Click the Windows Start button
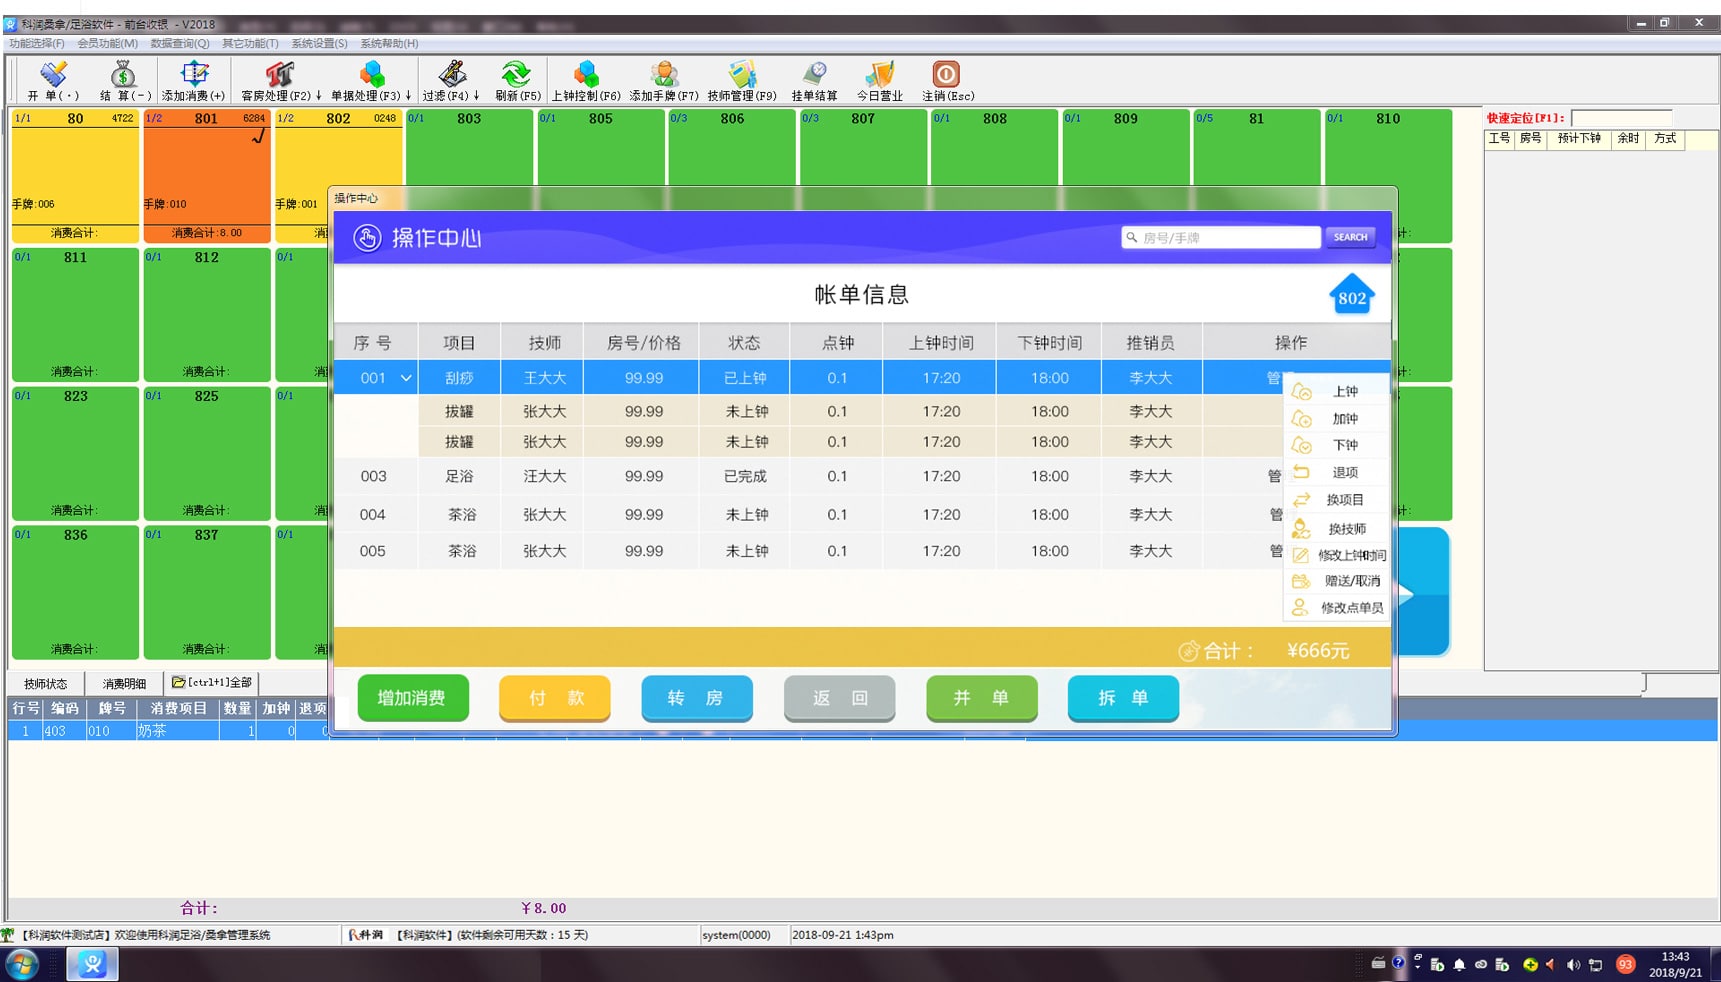Screen dimensions: 1721x982 click(22, 965)
